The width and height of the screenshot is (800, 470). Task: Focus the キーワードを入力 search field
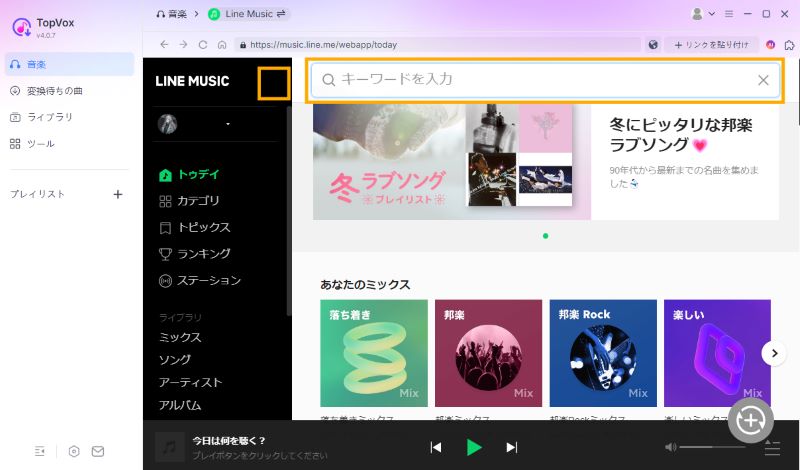[545, 80]
